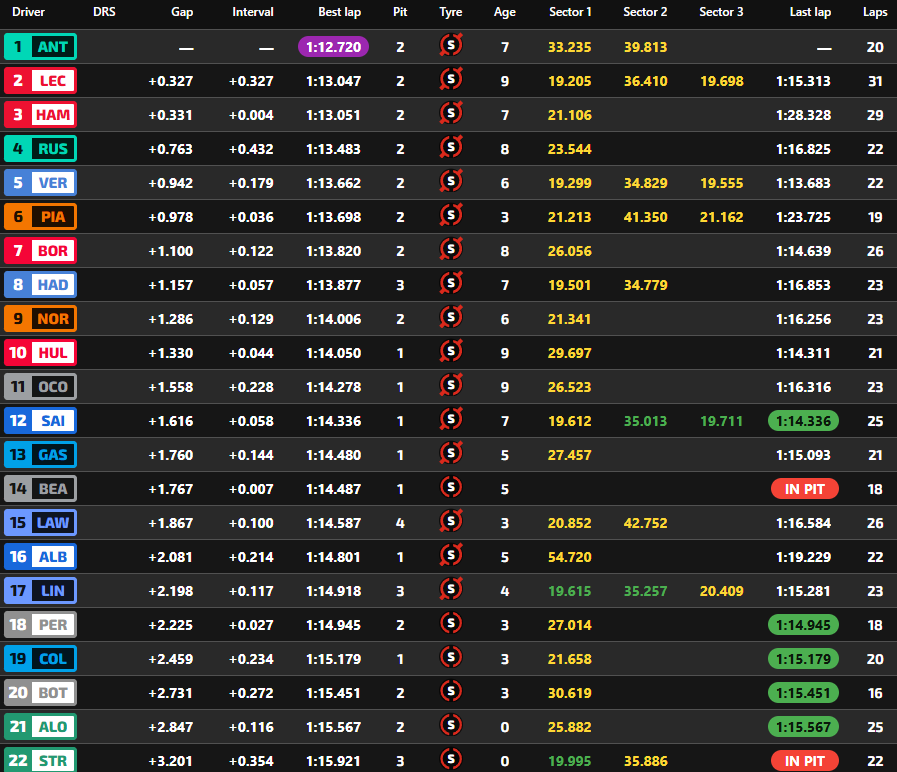Click the soft tyre icon in OCO's row
The image size is (897, 772).
(451, 385)
